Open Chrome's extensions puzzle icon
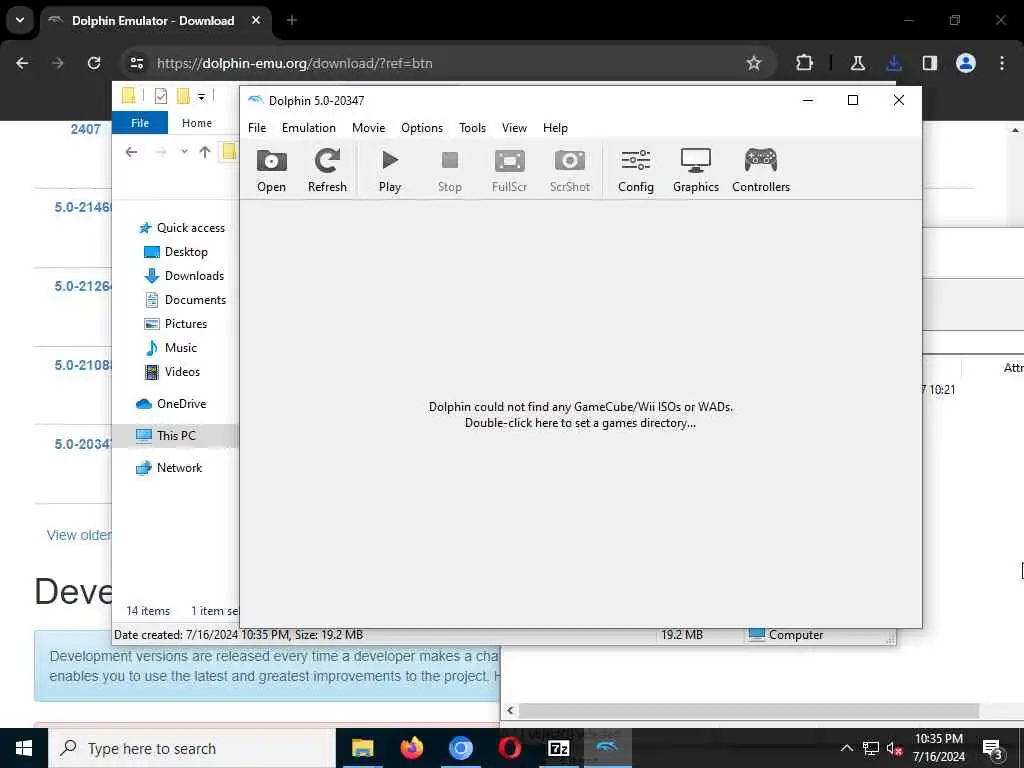Viewport: 1024px width, 768px height. click(805, 63)
